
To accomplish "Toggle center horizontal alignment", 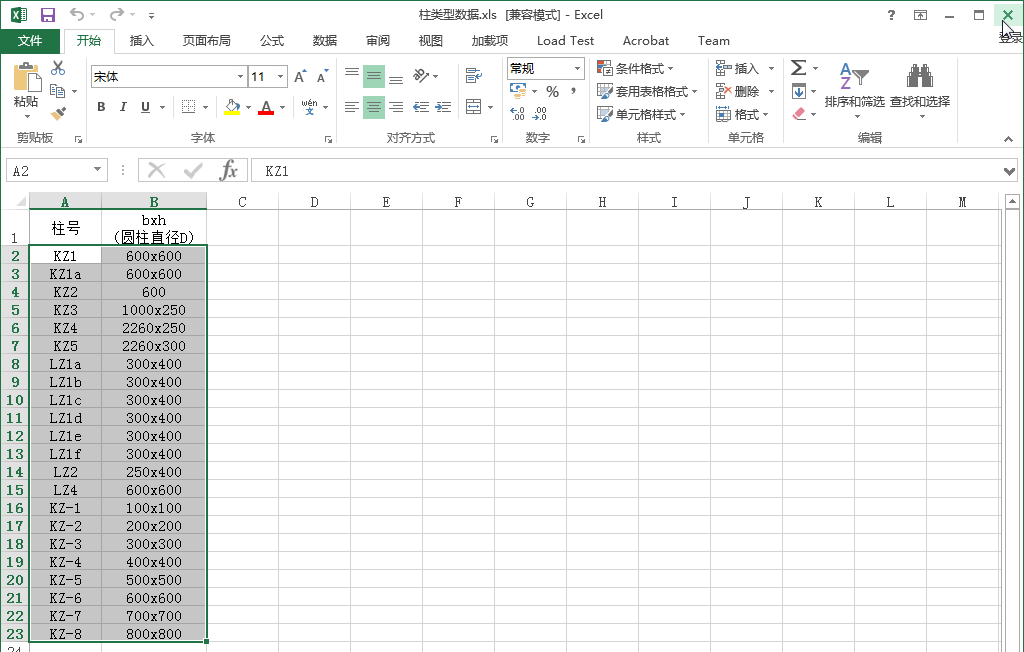I will pos(373,107).
